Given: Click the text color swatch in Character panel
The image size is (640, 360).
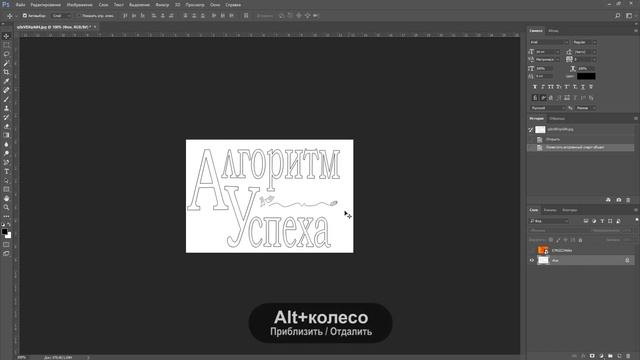Looking at the screenshot, I should 586,76.
